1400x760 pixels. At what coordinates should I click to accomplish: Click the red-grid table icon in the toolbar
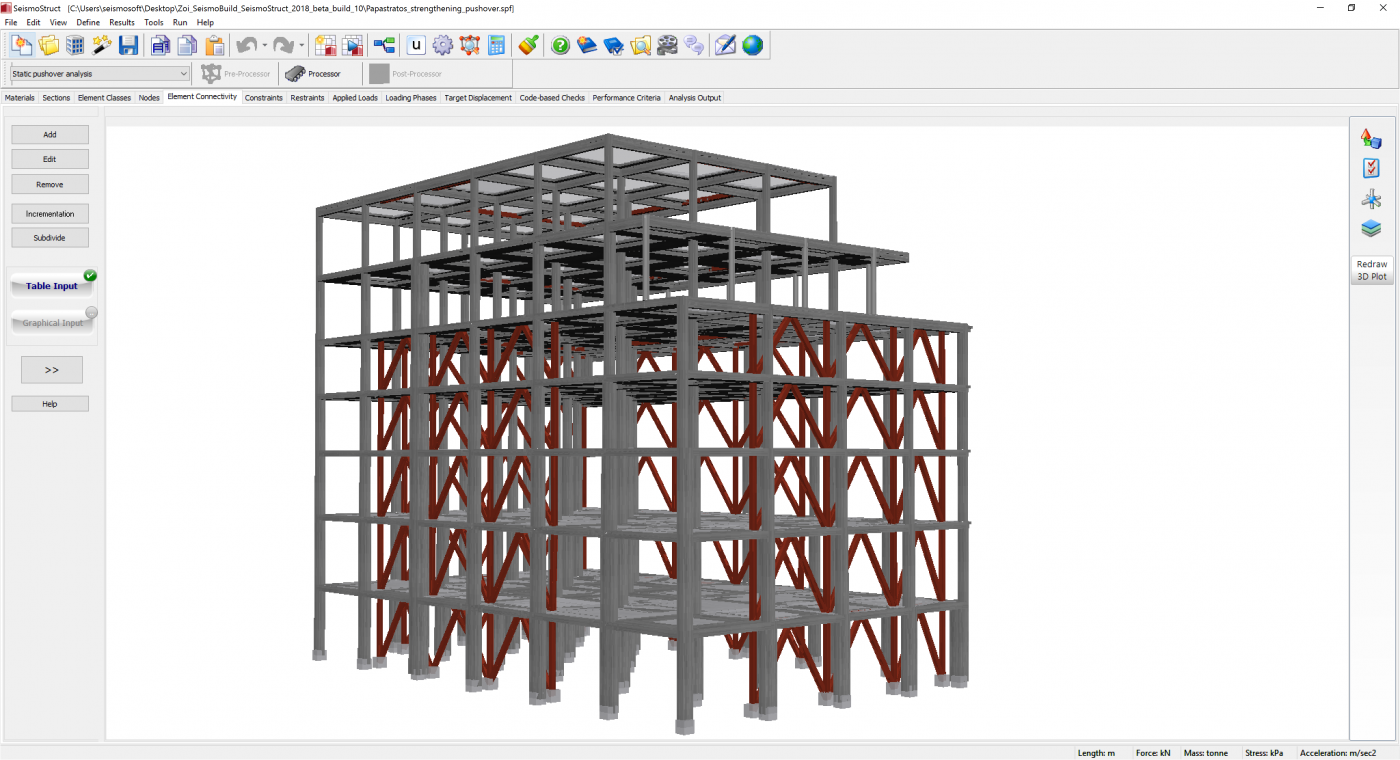(326, 45)
